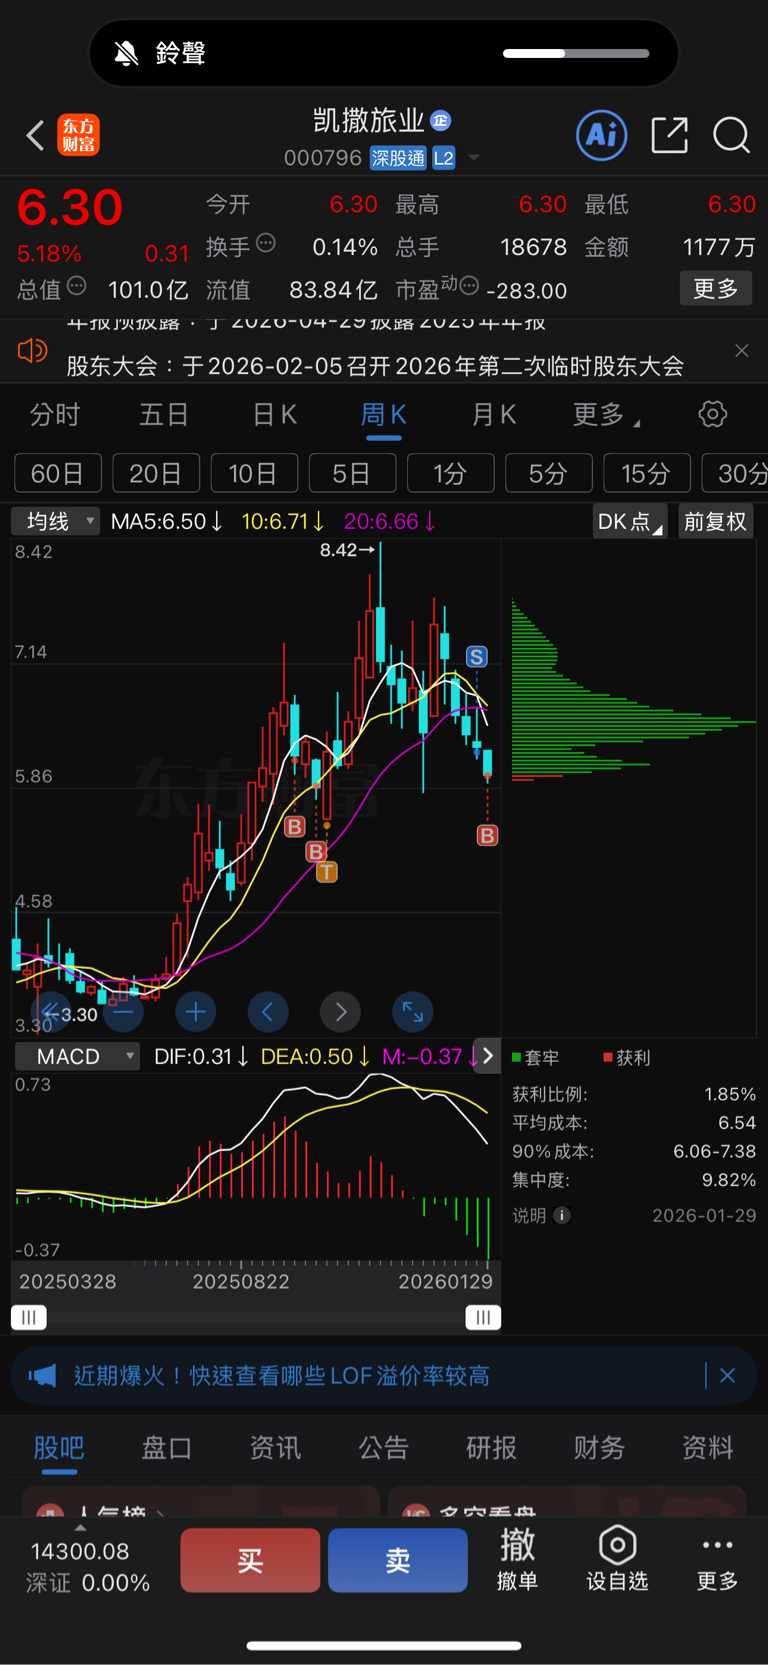
Task: Tap the back arrow icon
Action: 35,135
